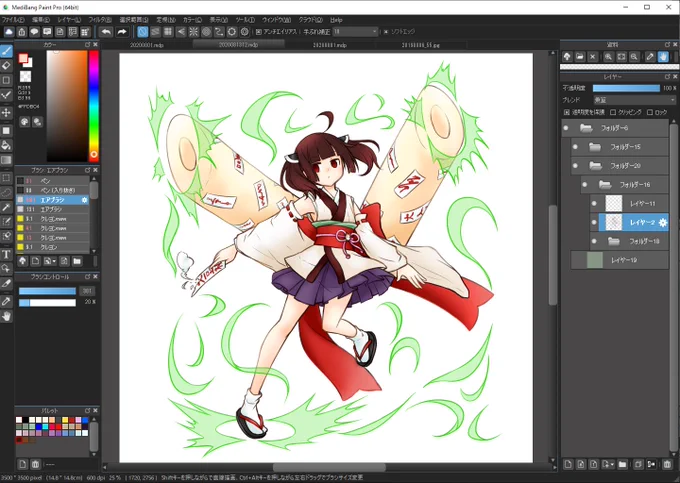
Task: Select the Text tool
Action: 6,255
